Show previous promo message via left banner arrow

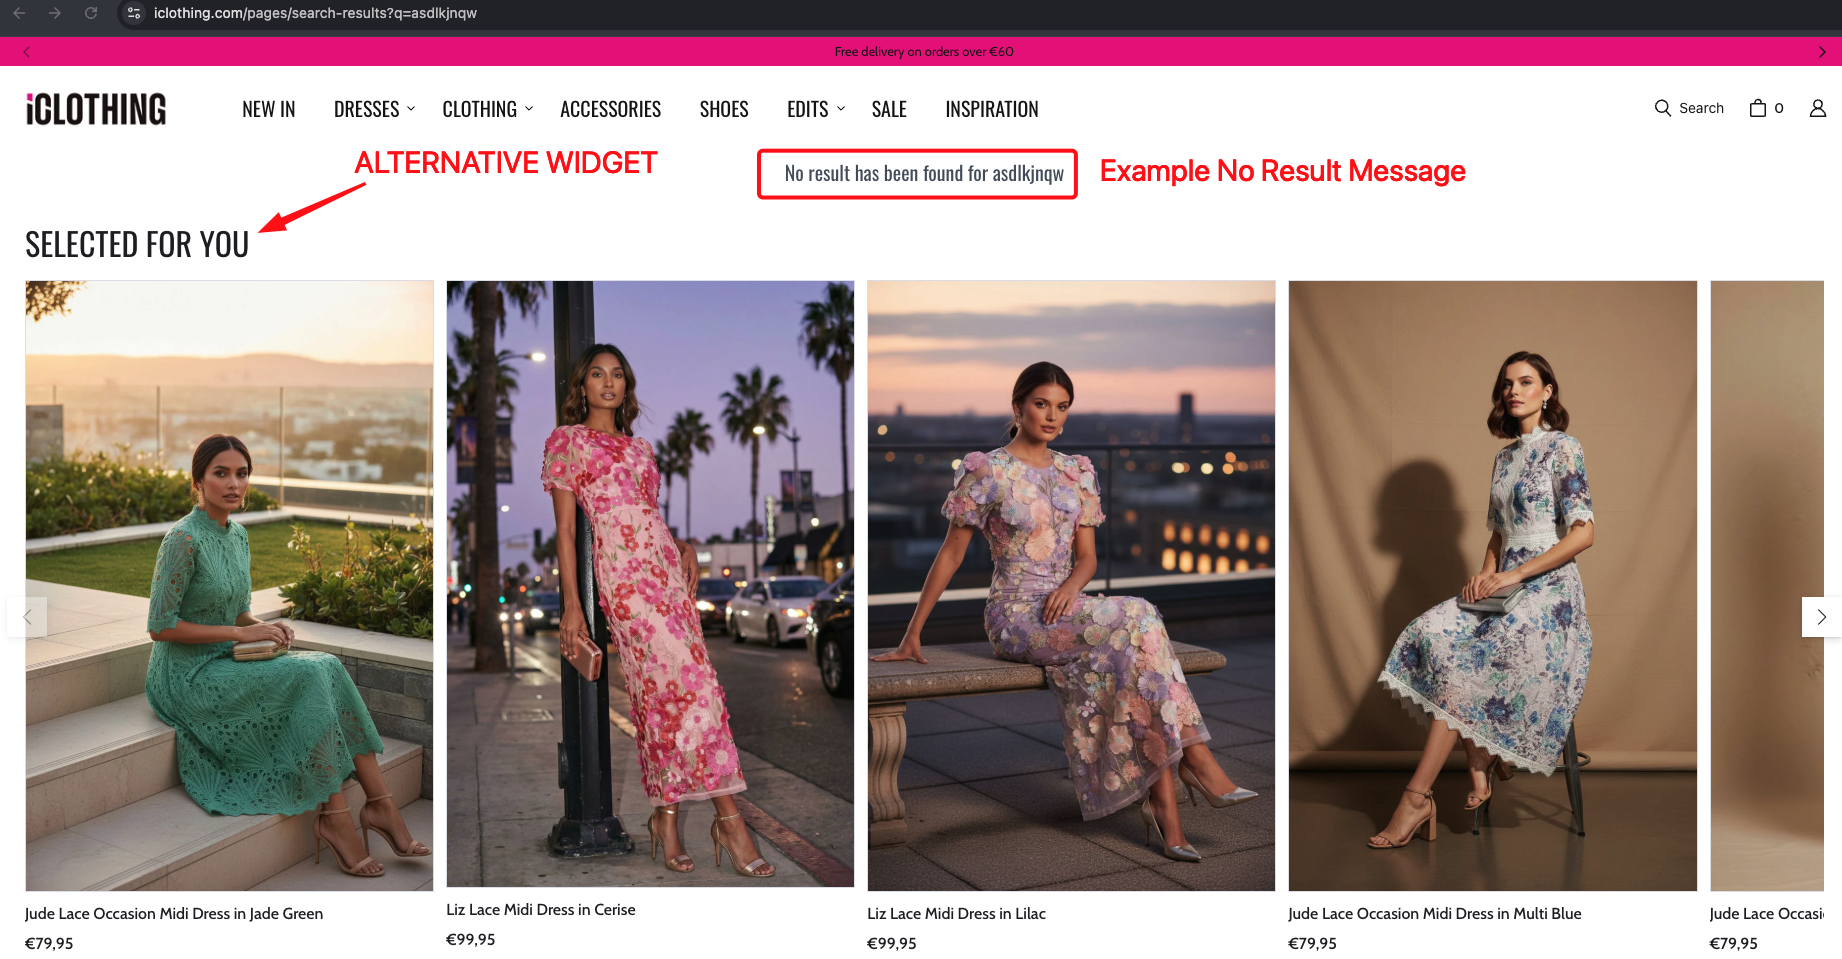(x=26, y=51)
